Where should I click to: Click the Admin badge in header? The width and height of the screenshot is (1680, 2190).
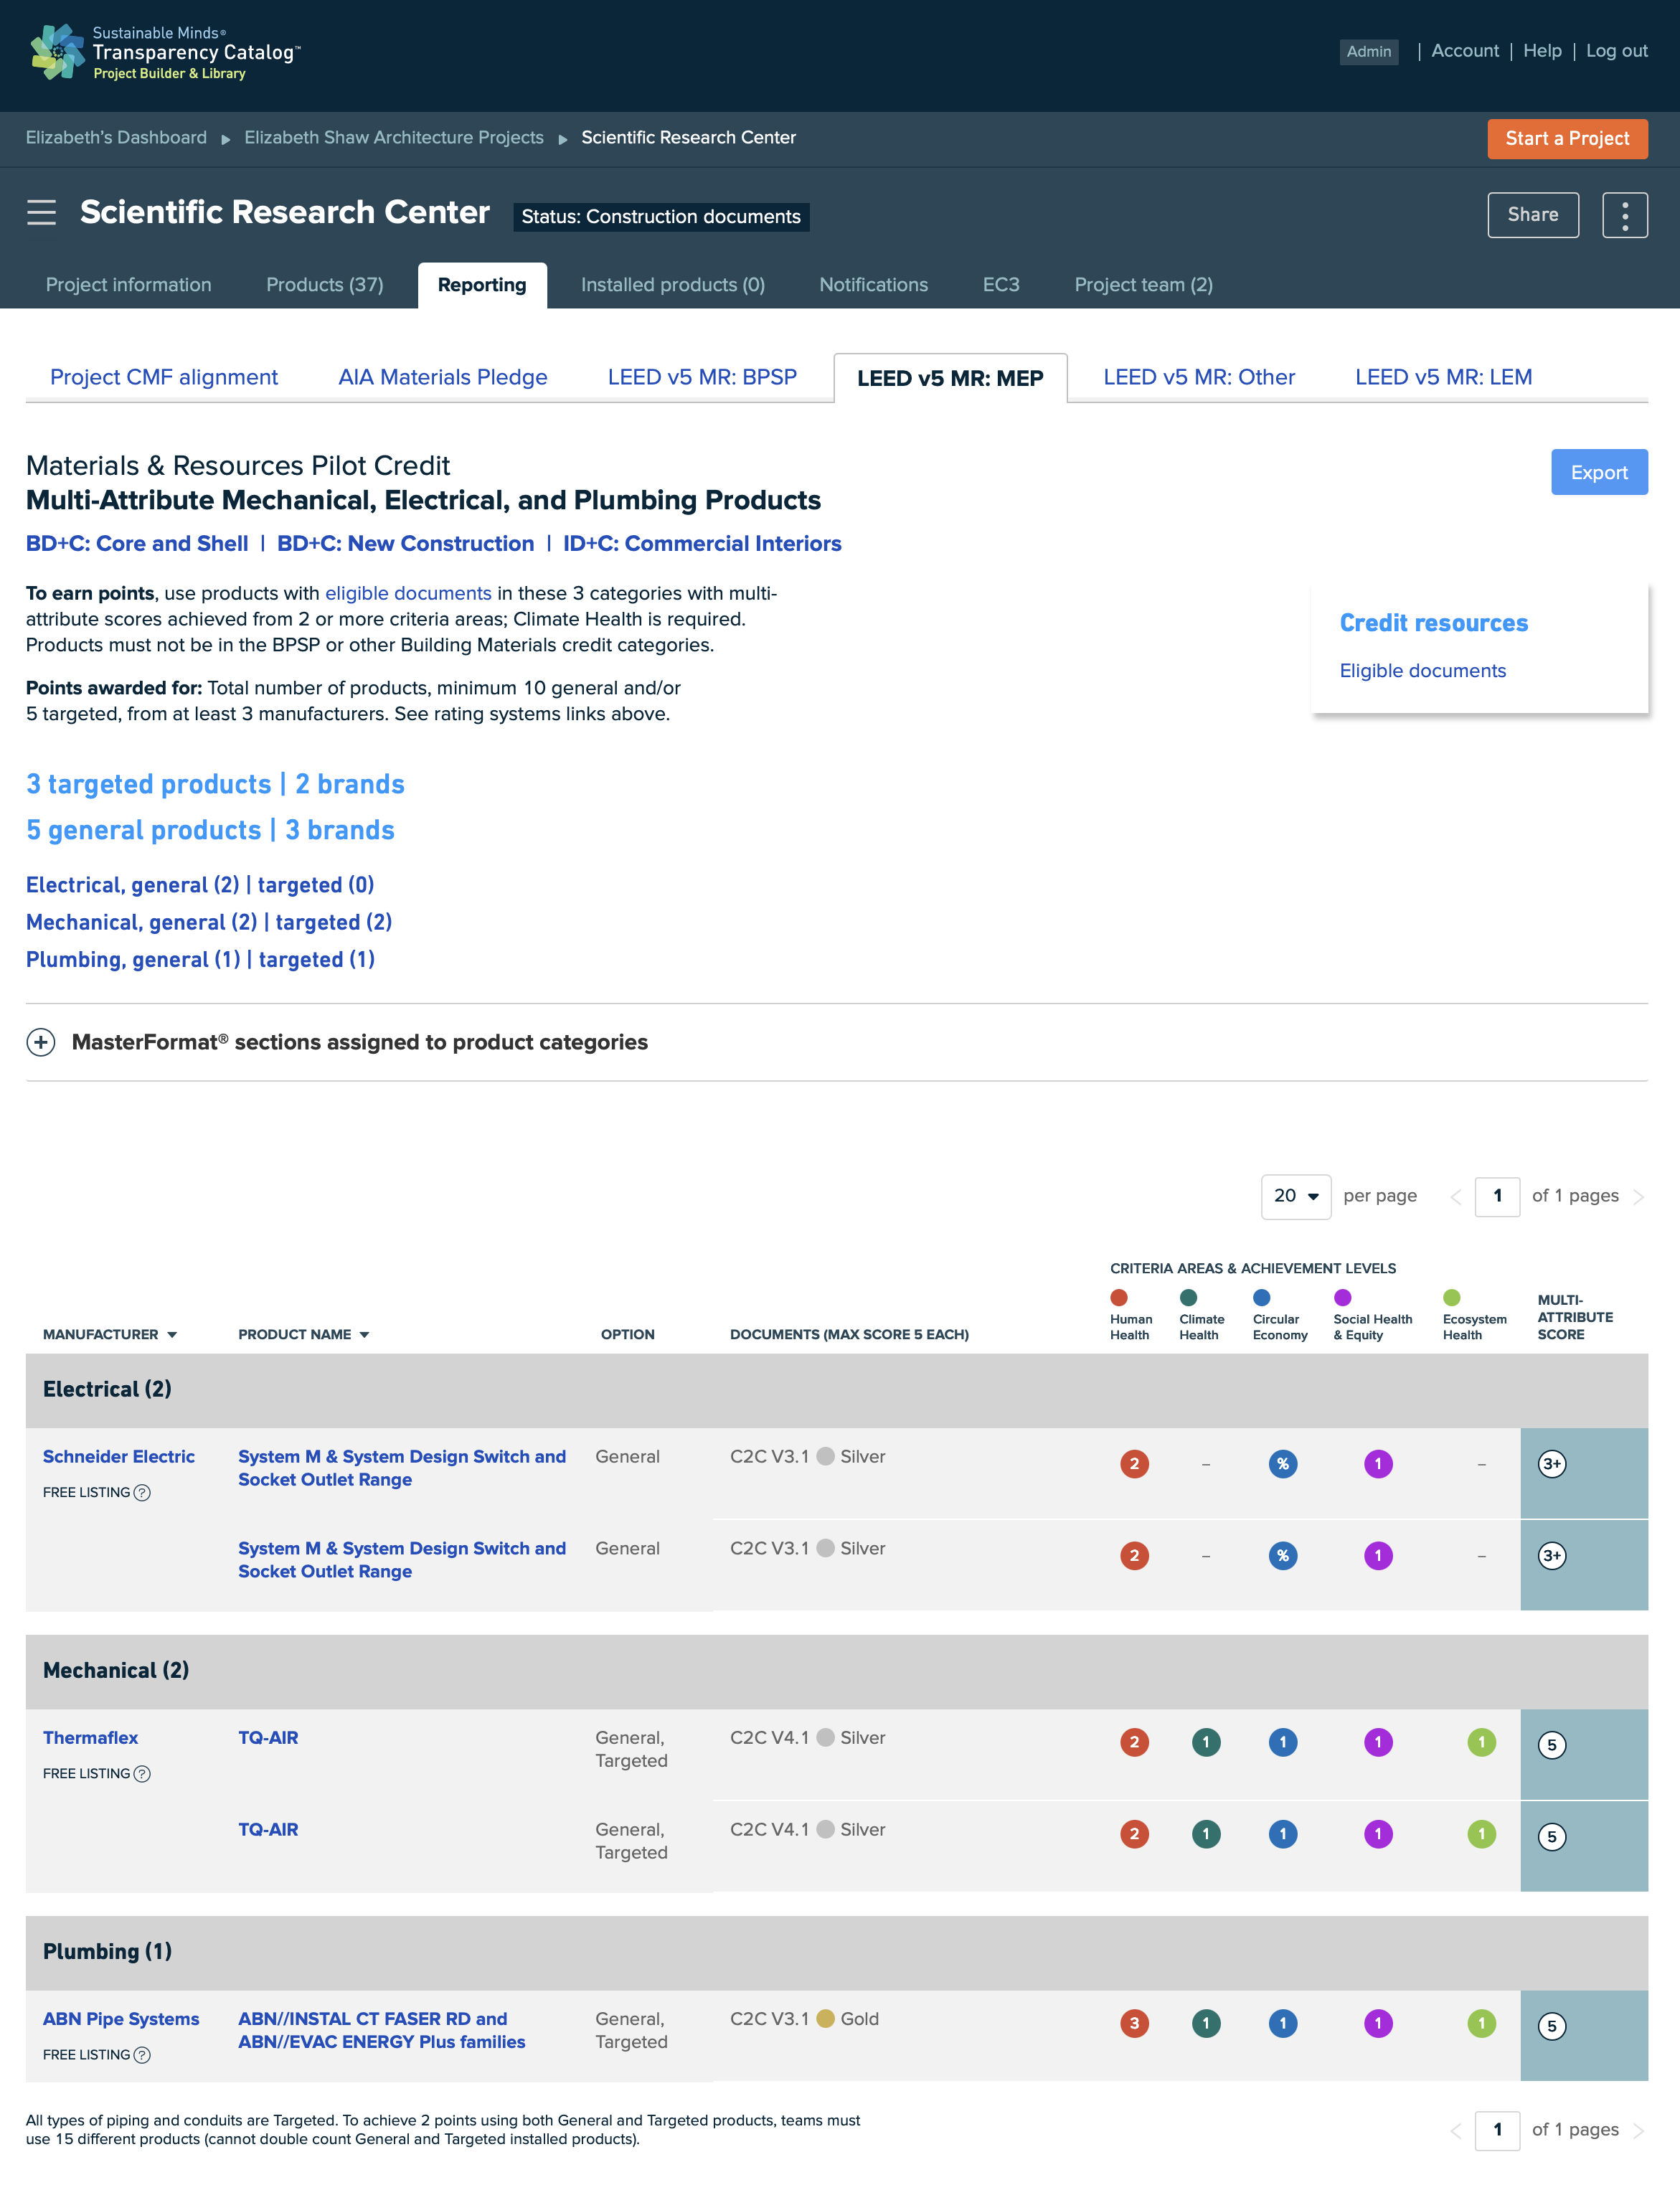pos(1368,52)
